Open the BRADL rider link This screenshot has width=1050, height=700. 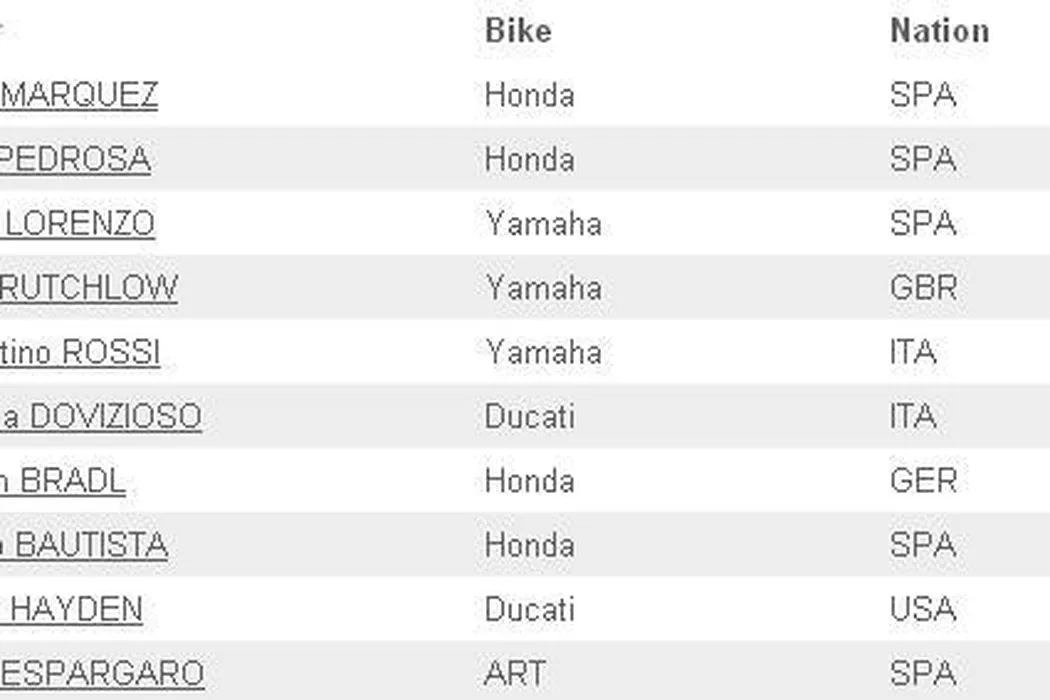tap(63, 481)
